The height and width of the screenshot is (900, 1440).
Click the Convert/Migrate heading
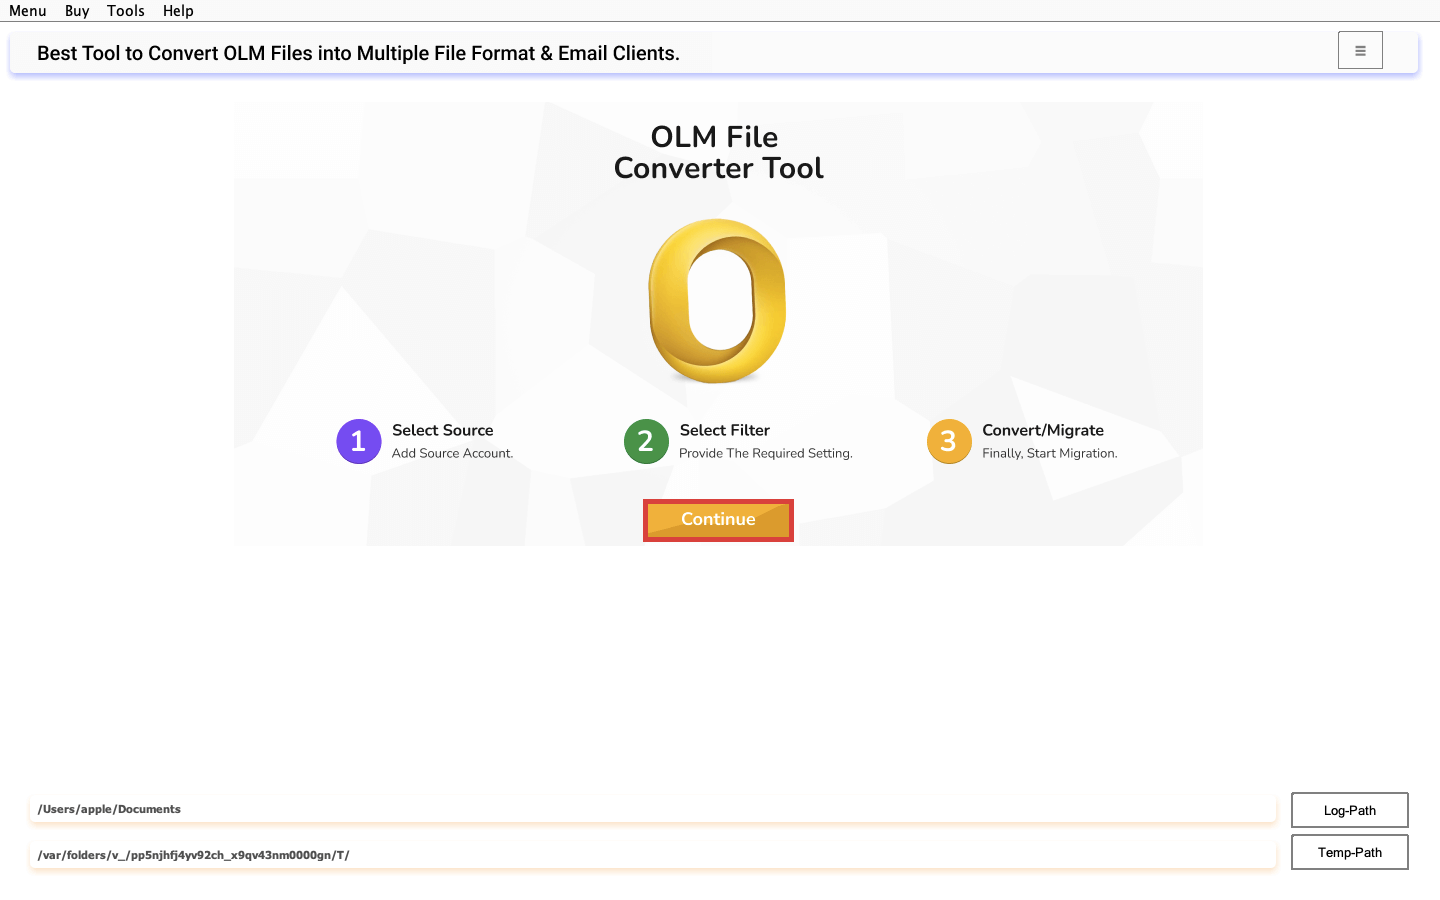tap(1043, 430)
